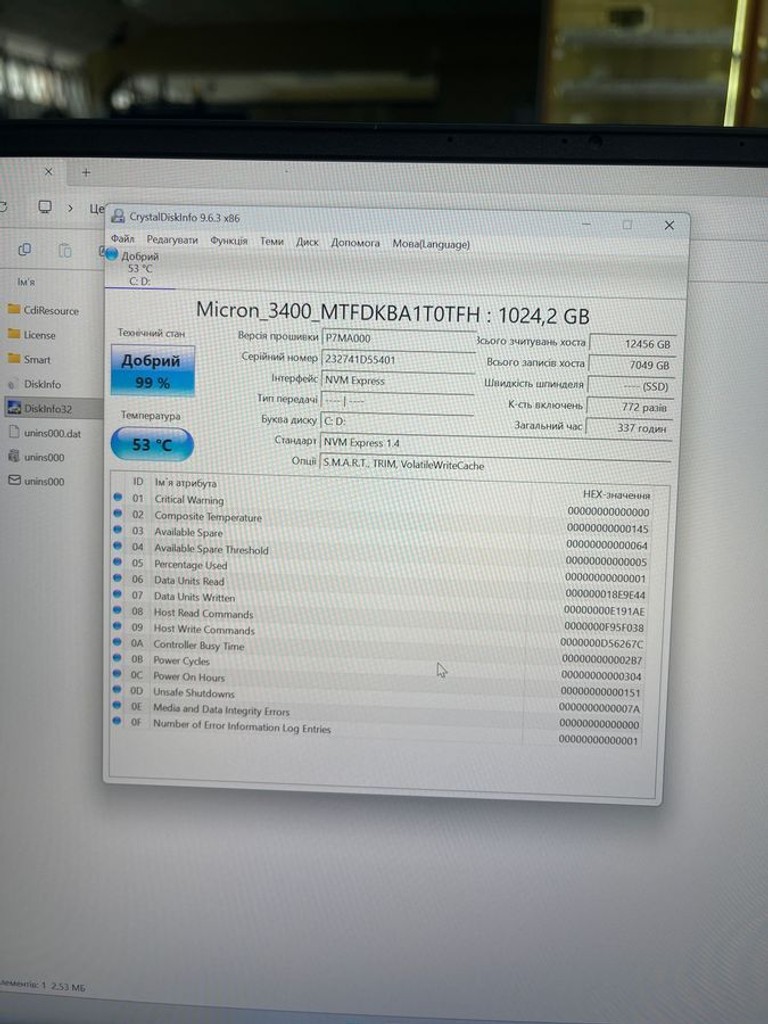Expand the address bar chevron in File Explorer

pos(70,208)
